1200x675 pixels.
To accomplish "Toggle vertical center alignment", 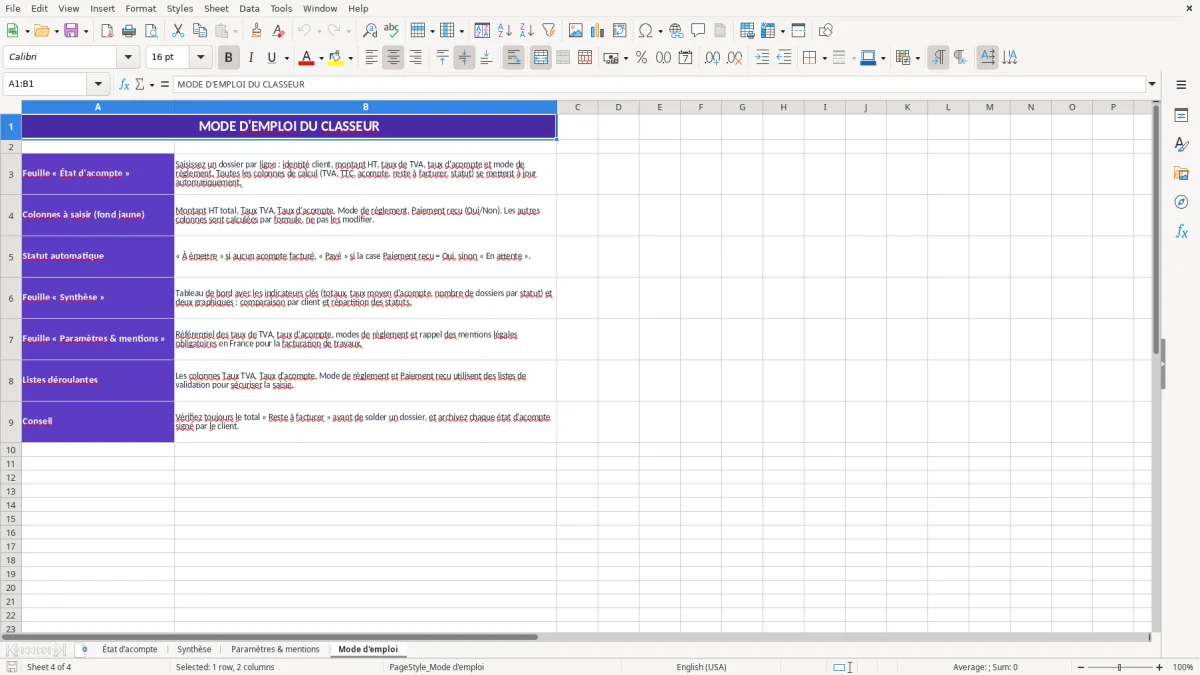I will [464, 58].
